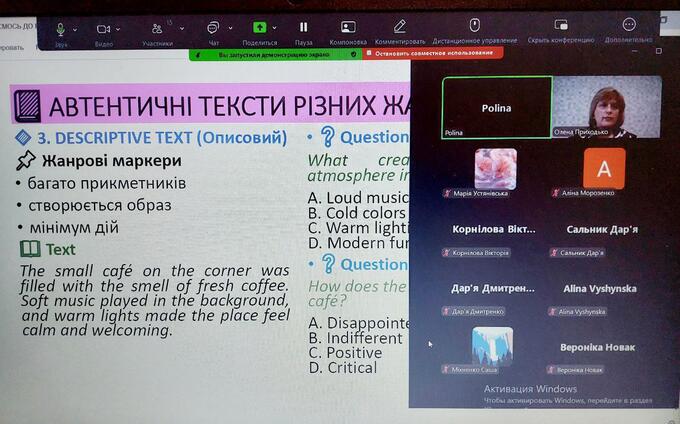680x424 pixels.
Task: Click Аліна Морозенко's orange avatar tile
Action: pyautogui.click(x=603, y=168)
